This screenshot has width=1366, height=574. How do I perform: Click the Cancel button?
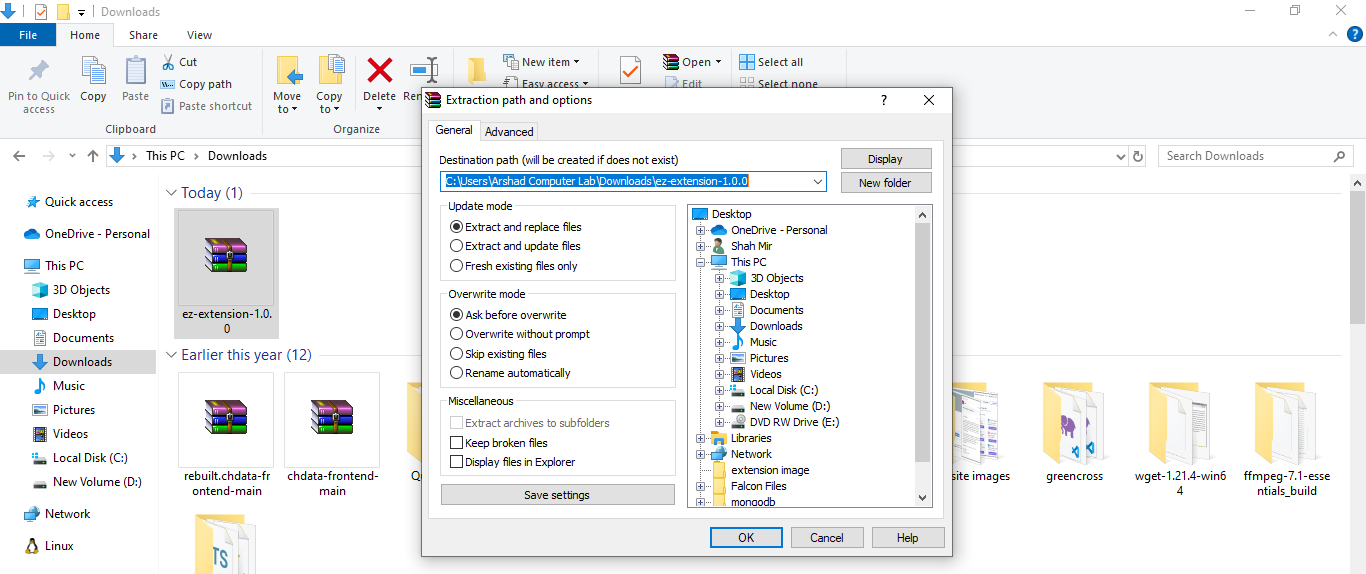827,538
